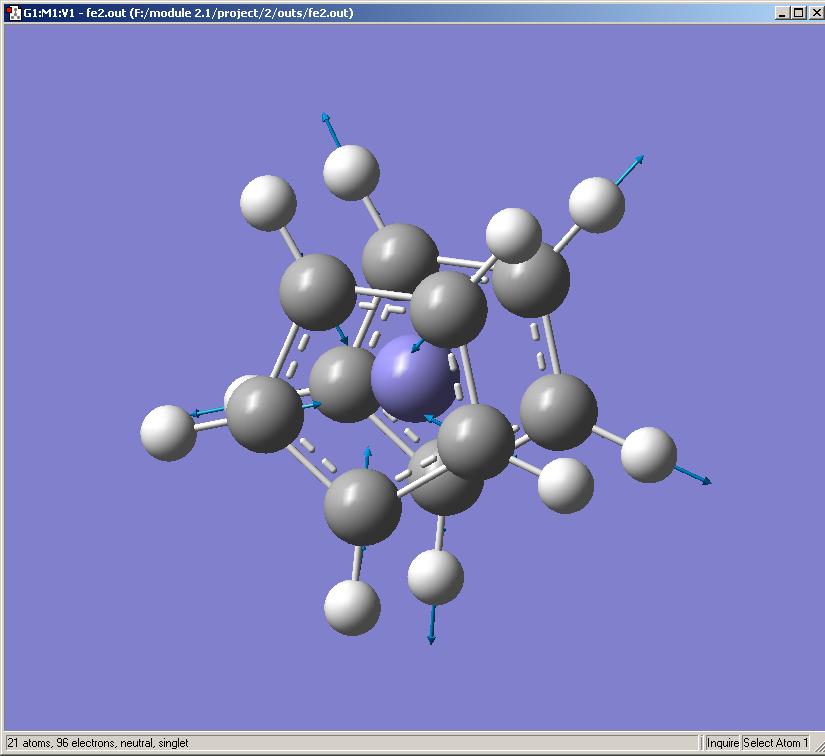Maximize the fe2.out molecule window
Screen dimensions: 825x756
tap(798, 13)
